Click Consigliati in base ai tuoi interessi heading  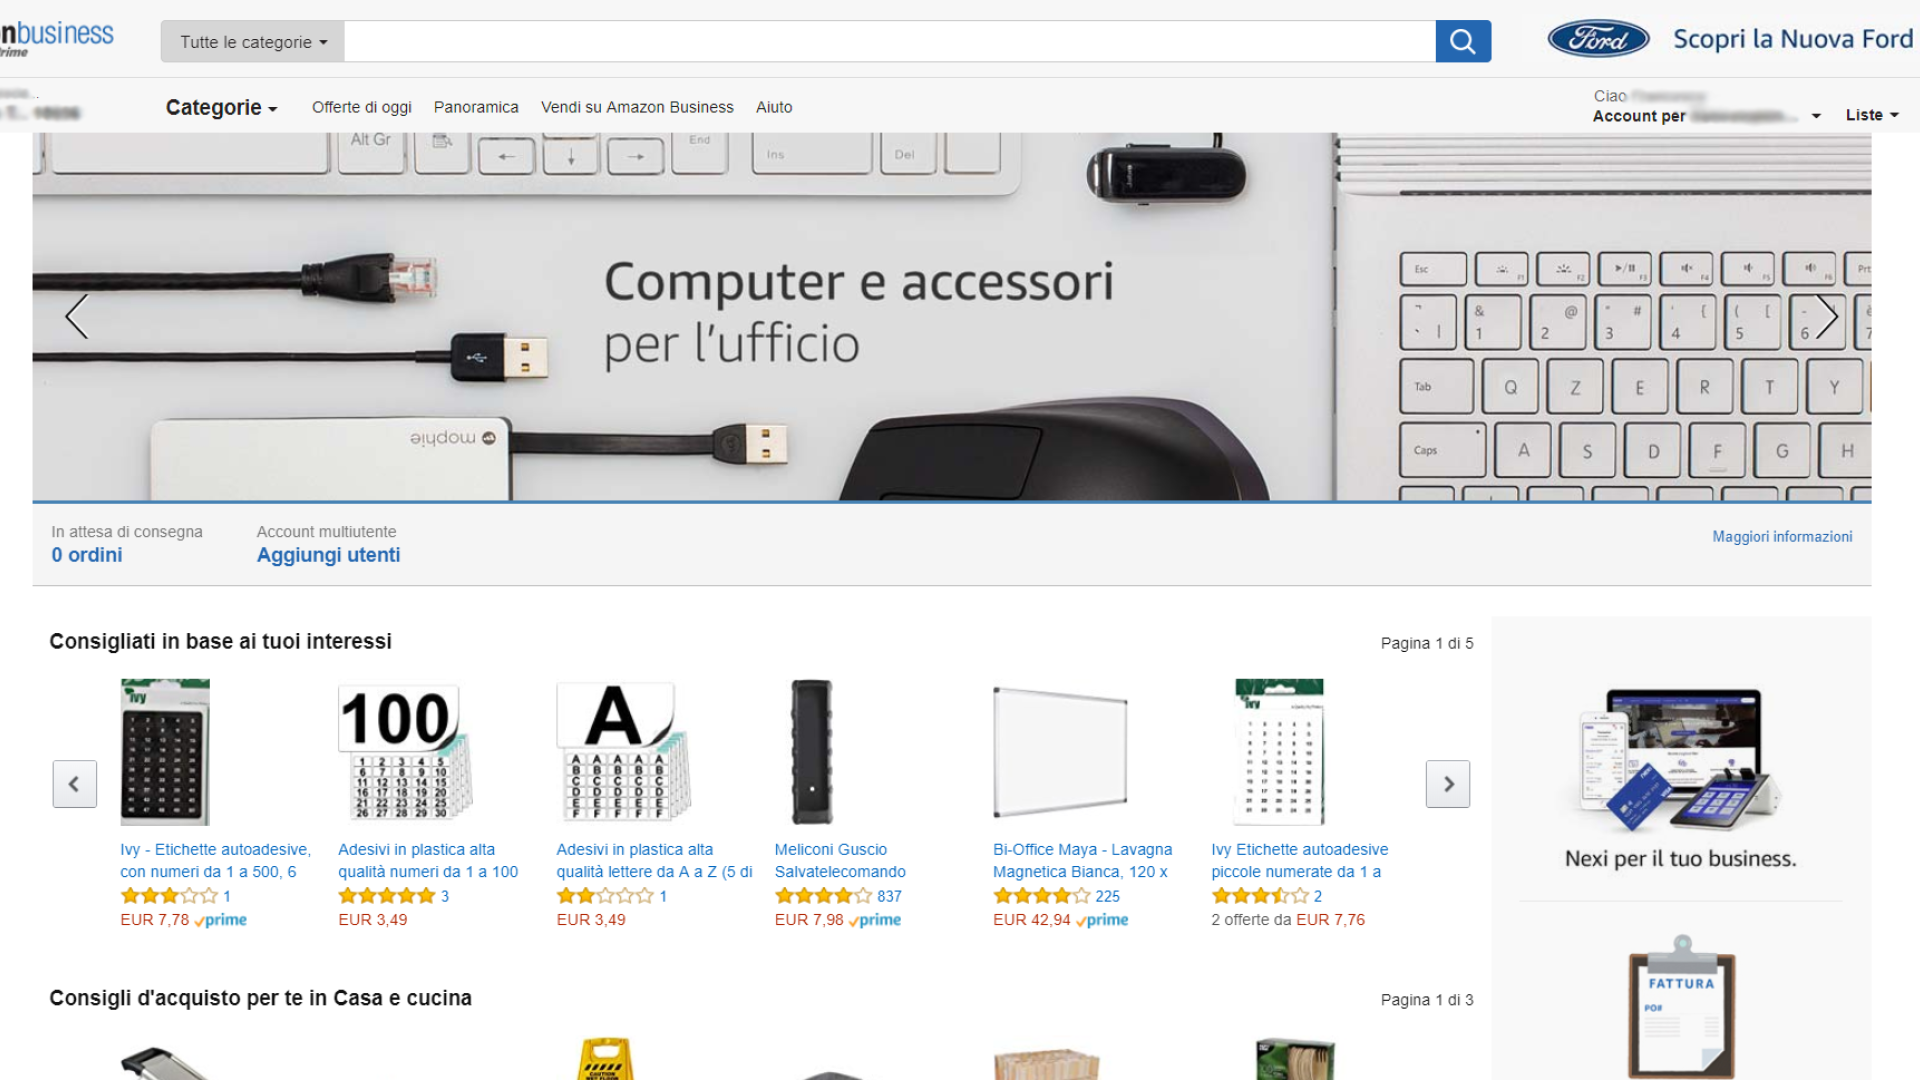click(x=220, y=641)
